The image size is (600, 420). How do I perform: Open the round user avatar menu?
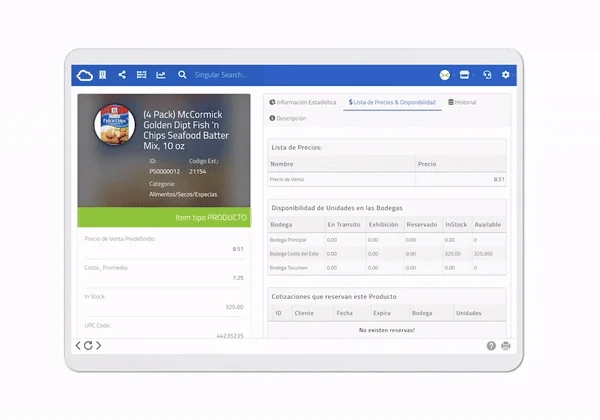tap(445, 75)
